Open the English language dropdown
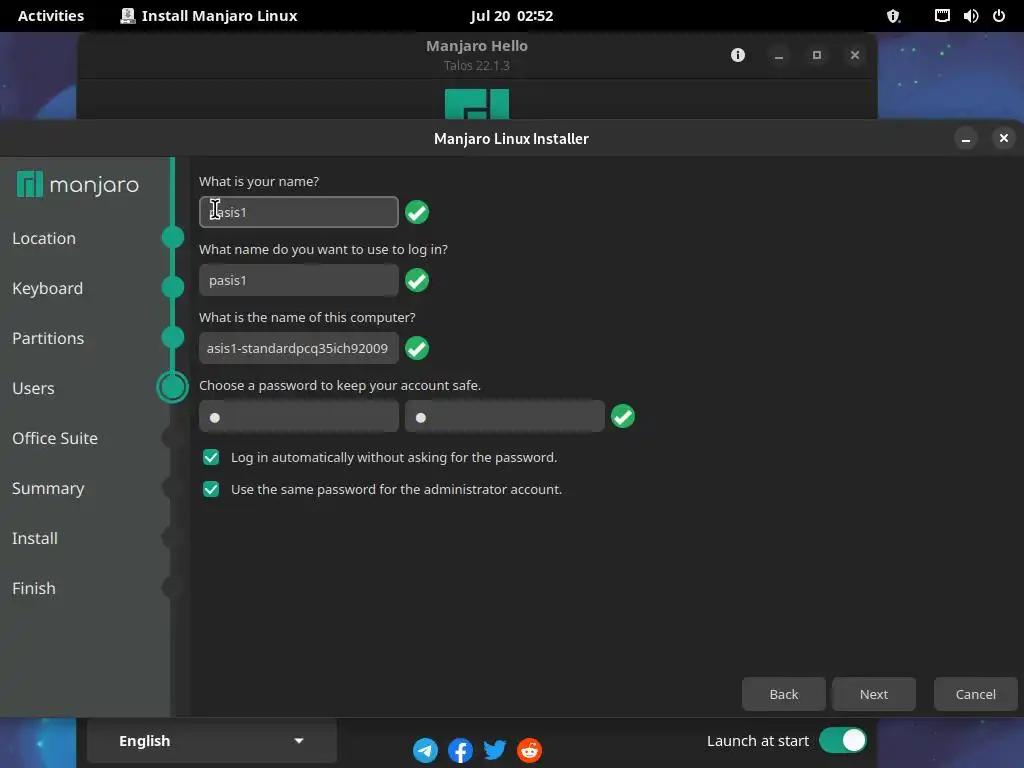 [212, 741]
